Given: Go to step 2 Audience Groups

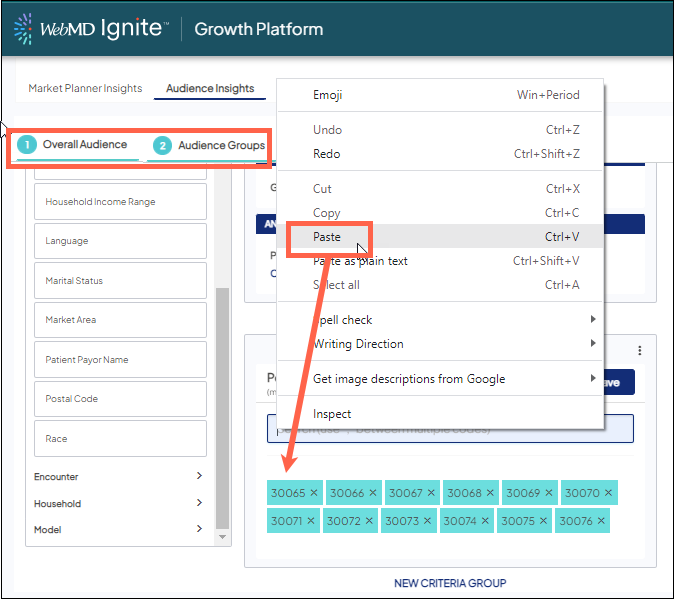Looking at the screenshot, I should click(210, 146).
